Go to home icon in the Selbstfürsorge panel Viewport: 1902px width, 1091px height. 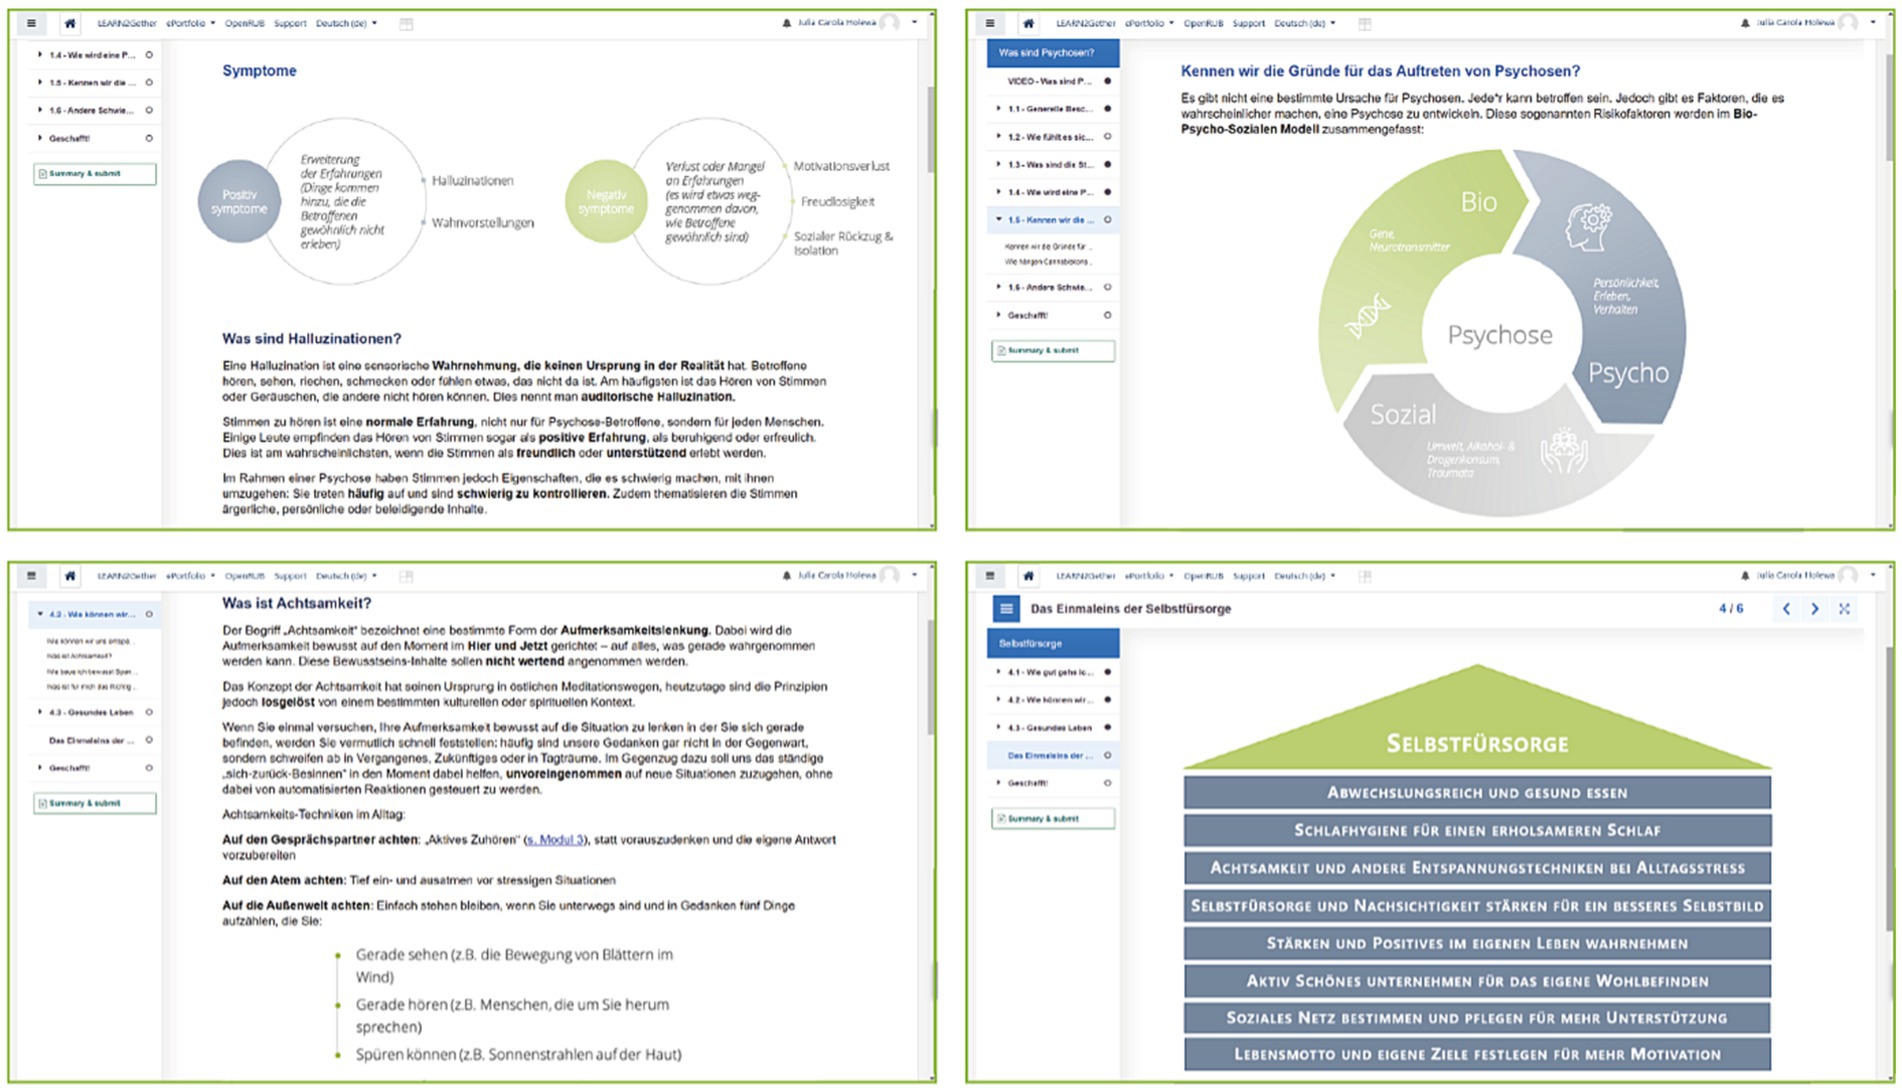coord(1029,576)
